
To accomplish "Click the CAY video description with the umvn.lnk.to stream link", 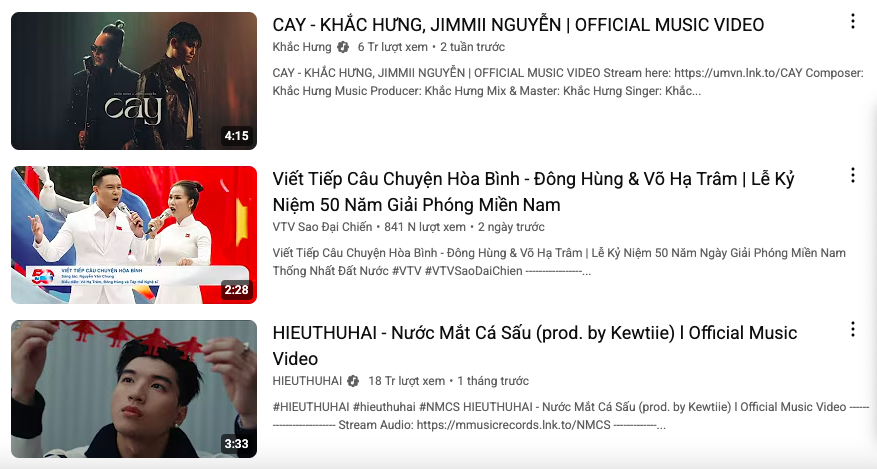I will pyautogui.click(x=568, y=82).
